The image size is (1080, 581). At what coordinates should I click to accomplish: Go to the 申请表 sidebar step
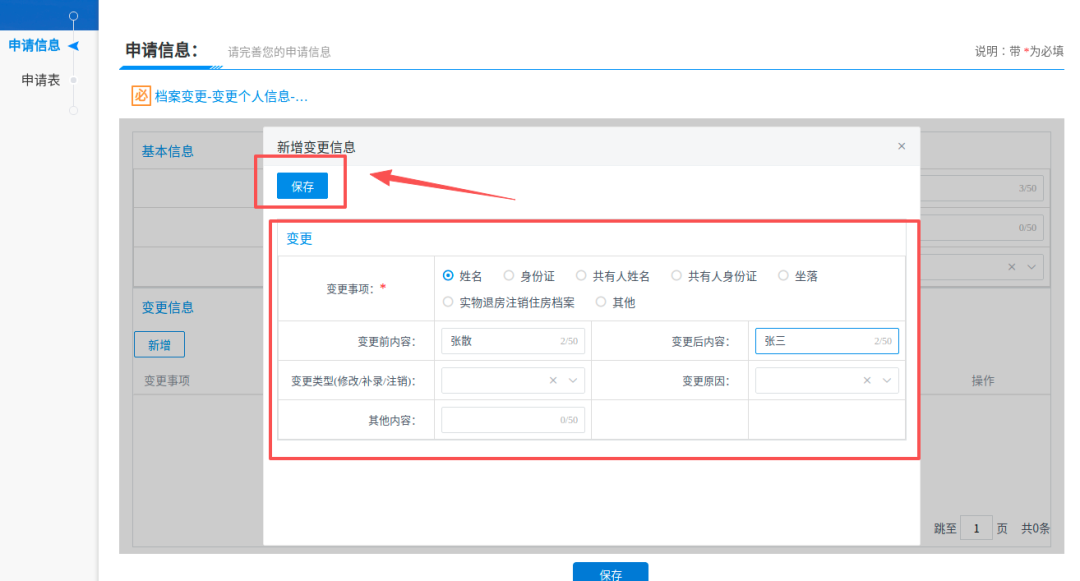pos(41,80)
